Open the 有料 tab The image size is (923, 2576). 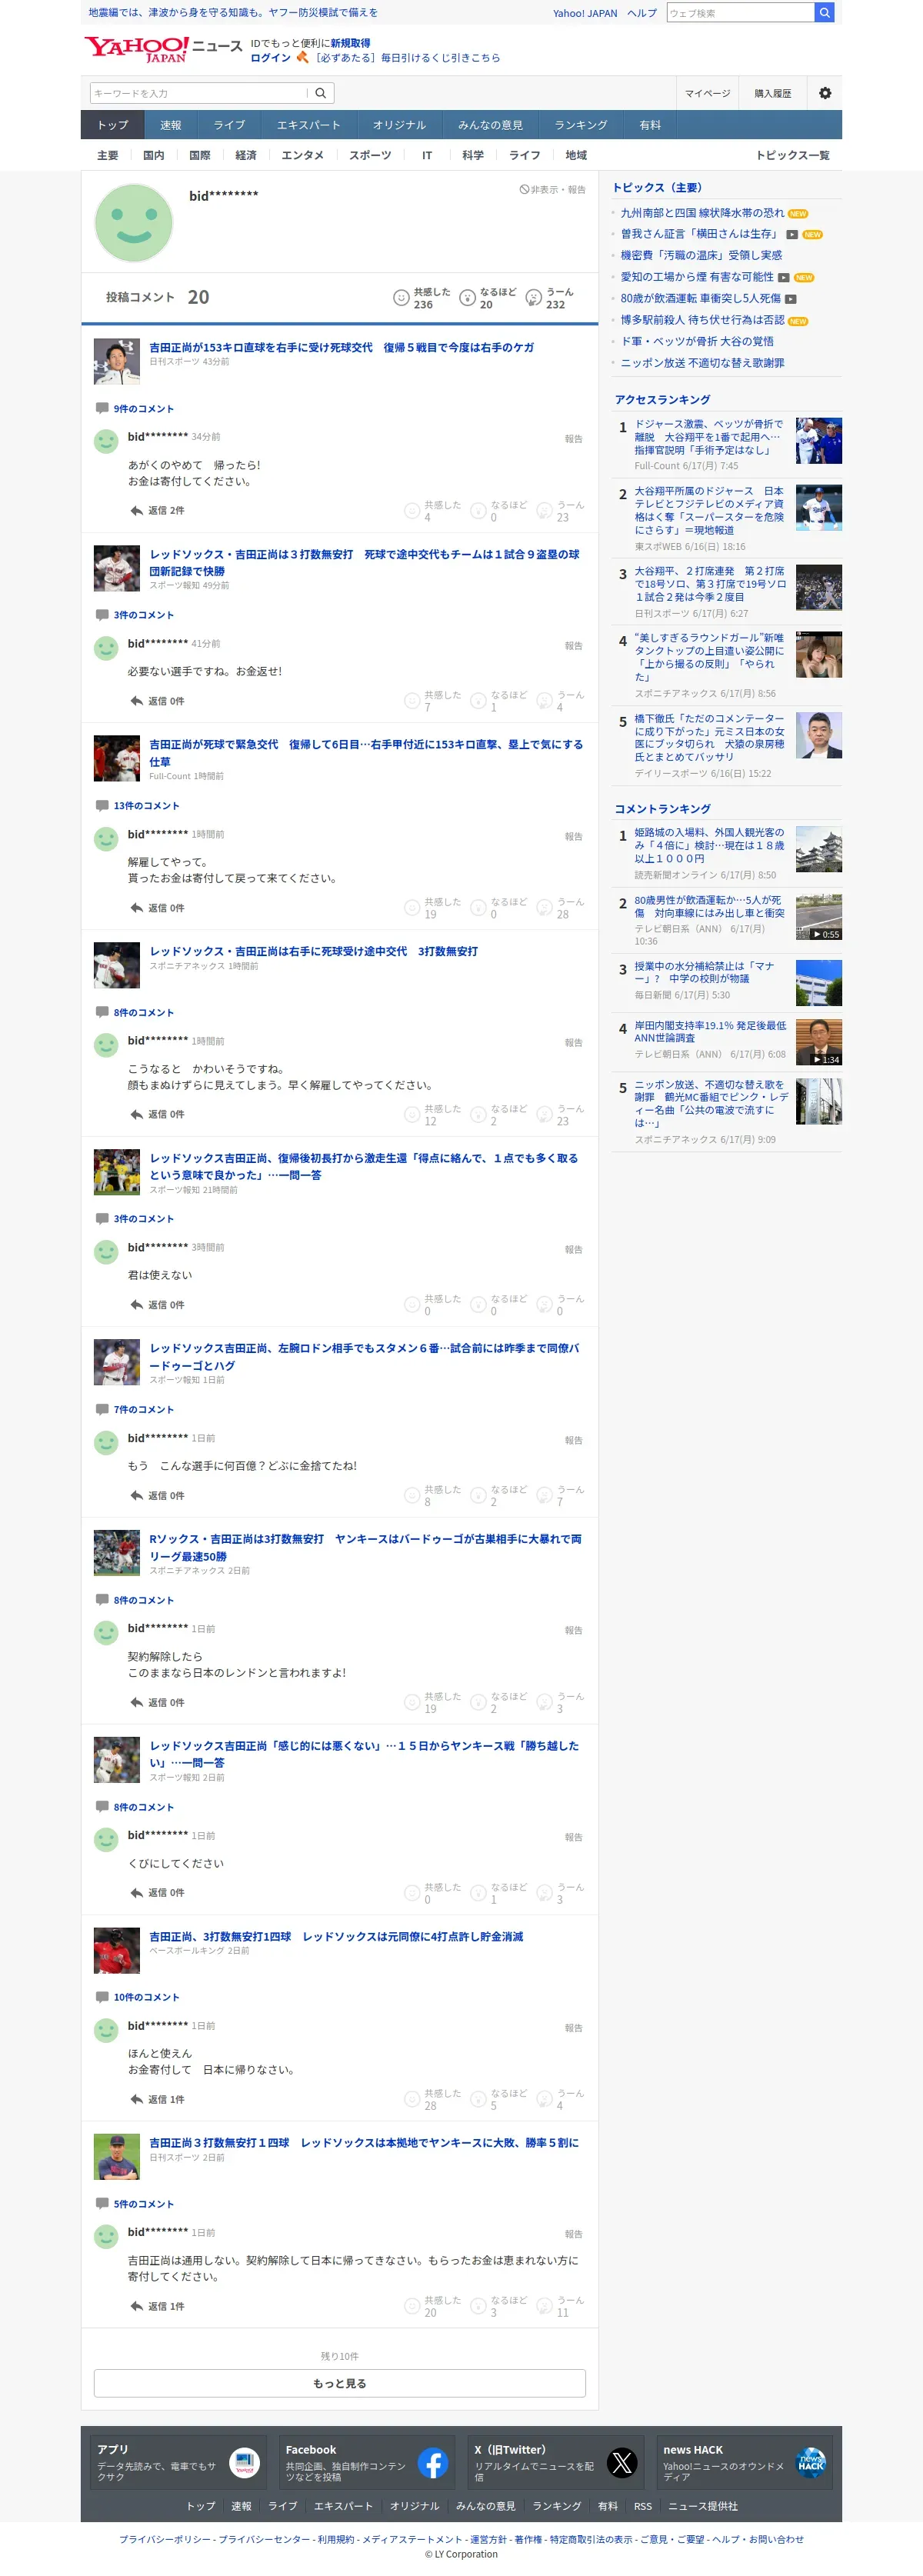pos(650,125)
